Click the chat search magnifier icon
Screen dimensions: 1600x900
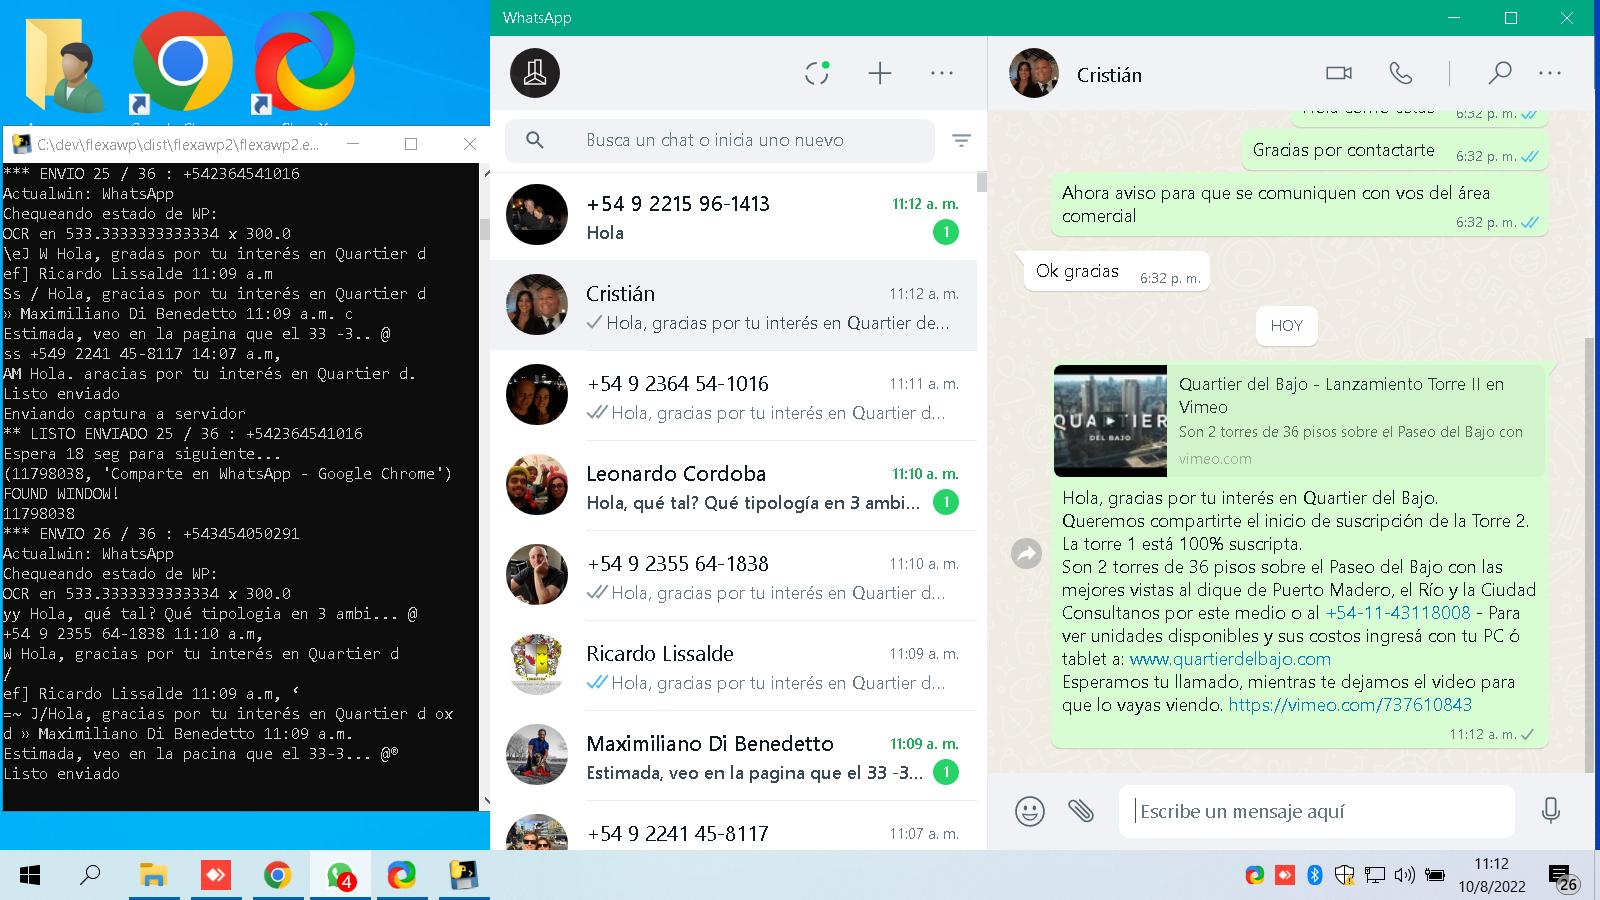click(535, 140)
